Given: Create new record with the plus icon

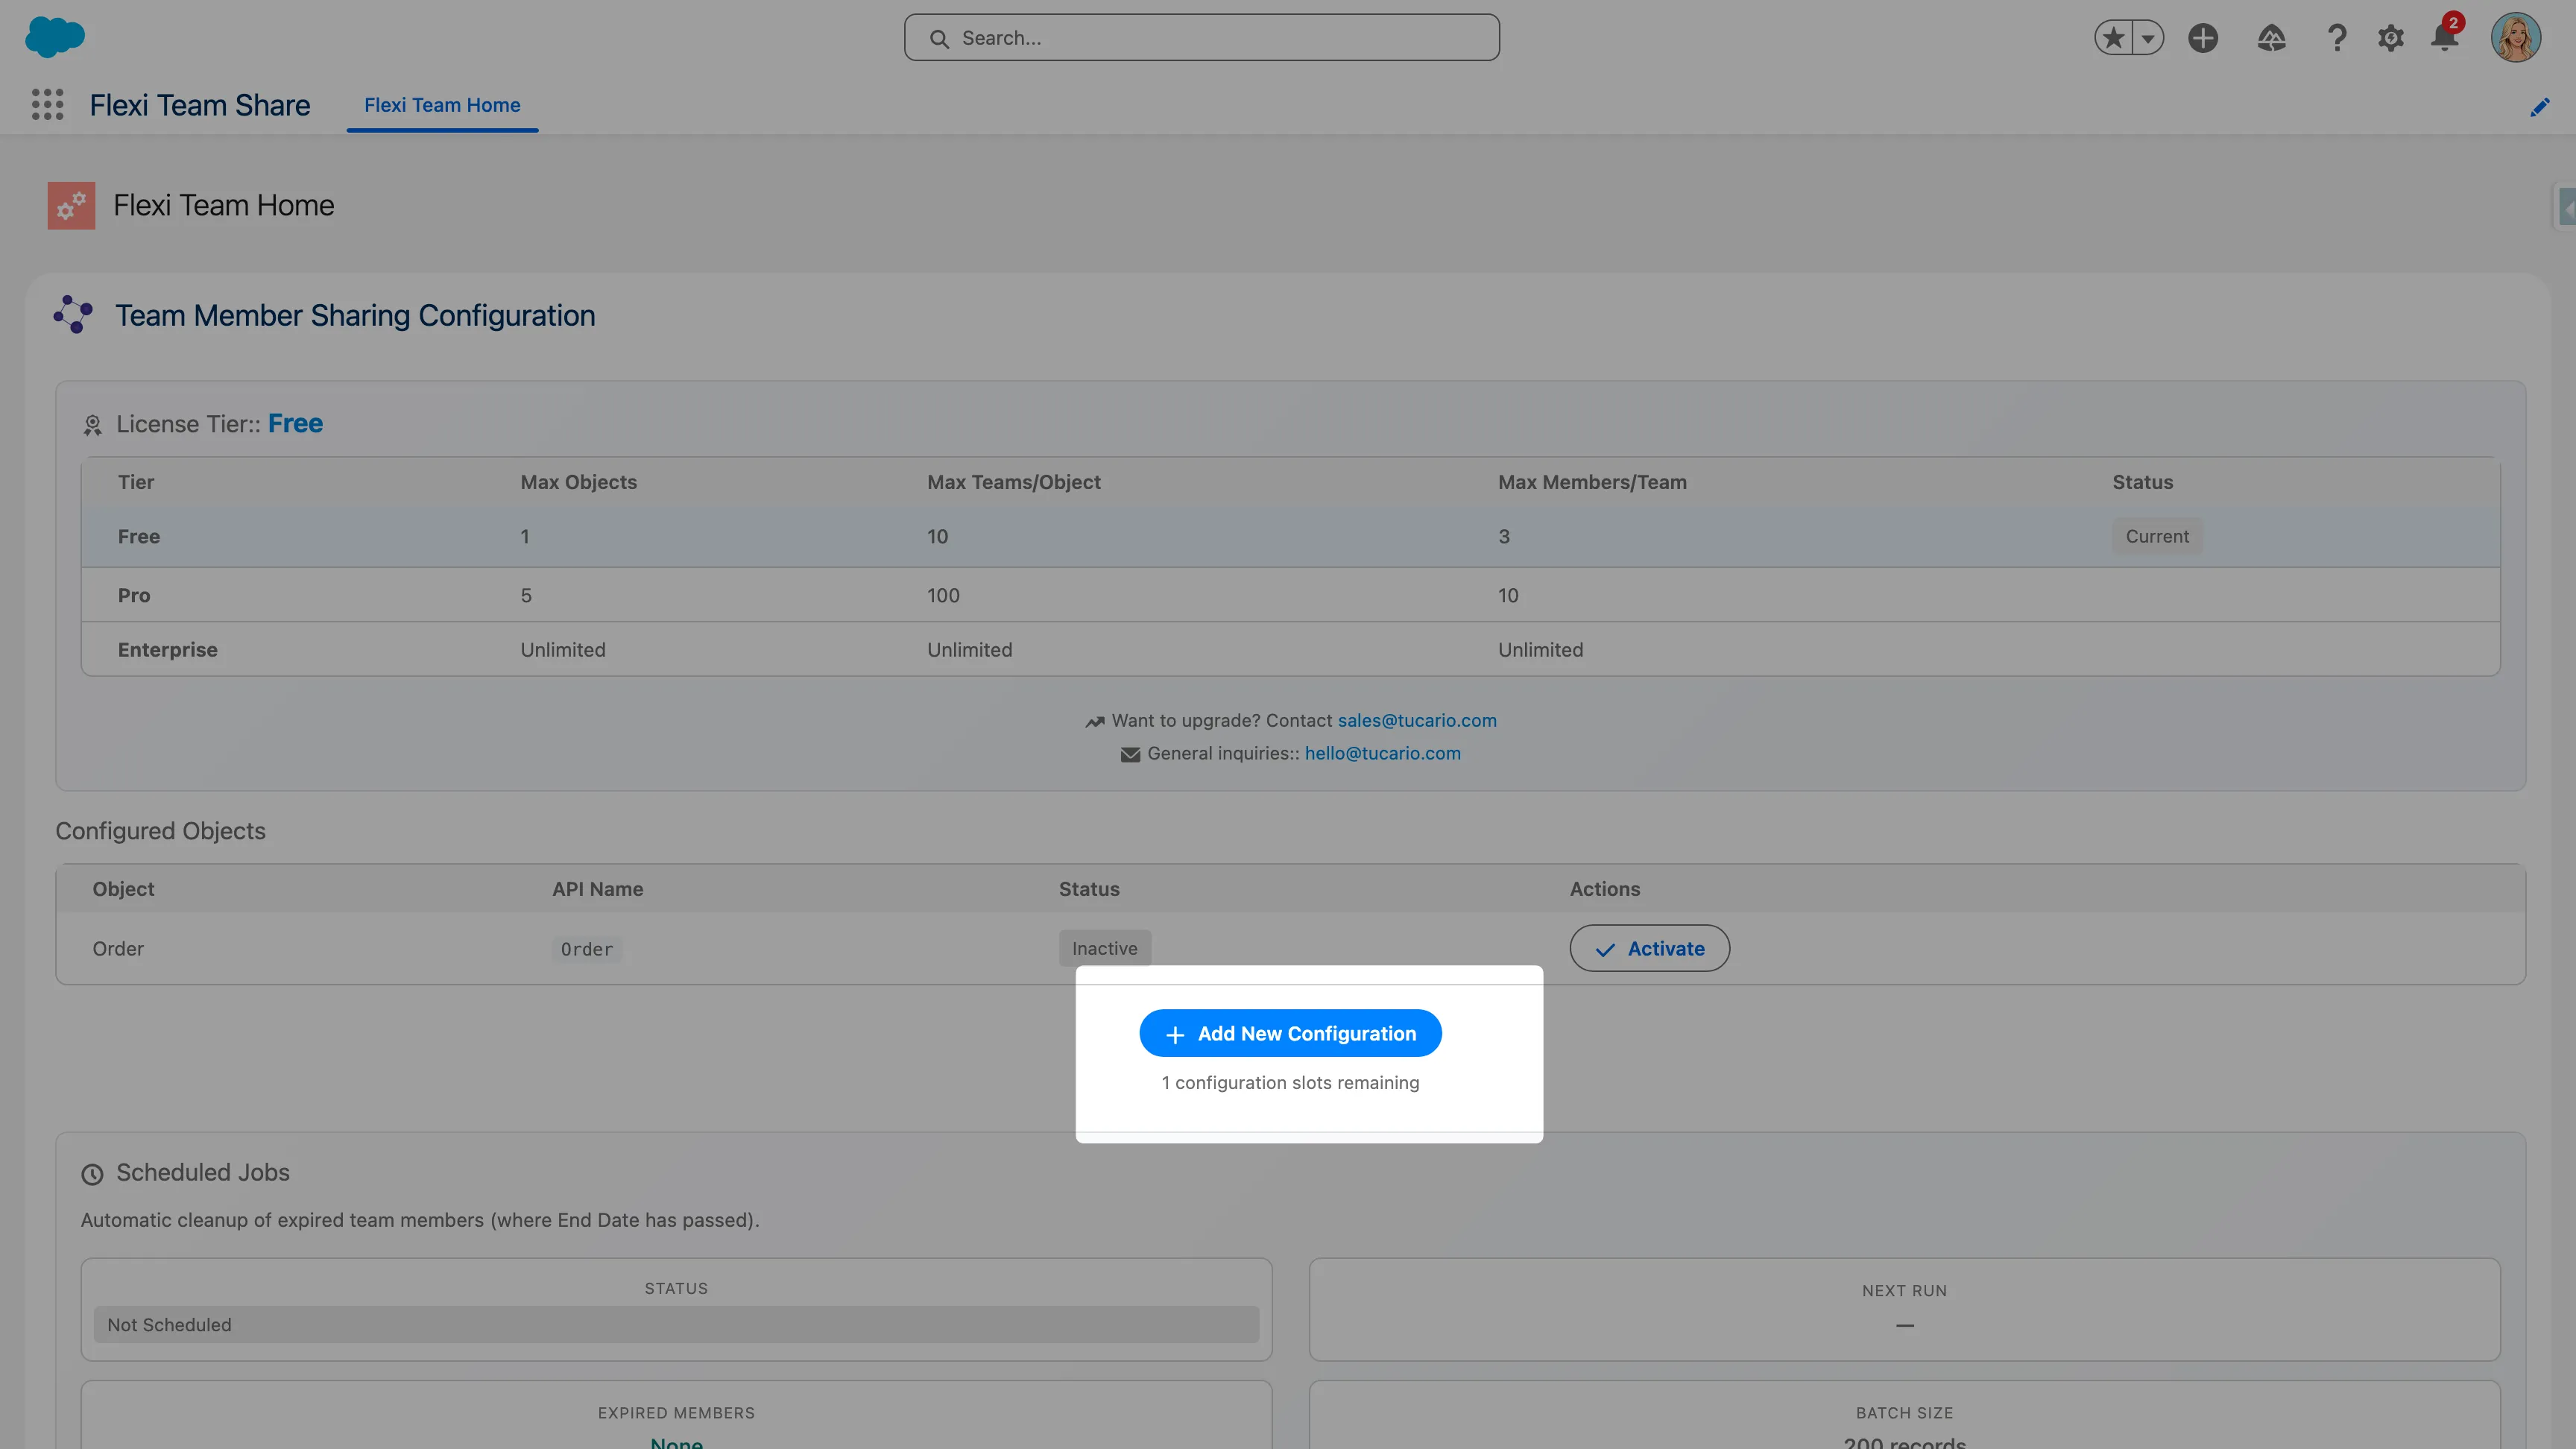Looking at the screenshot, I should point(2203,37).
